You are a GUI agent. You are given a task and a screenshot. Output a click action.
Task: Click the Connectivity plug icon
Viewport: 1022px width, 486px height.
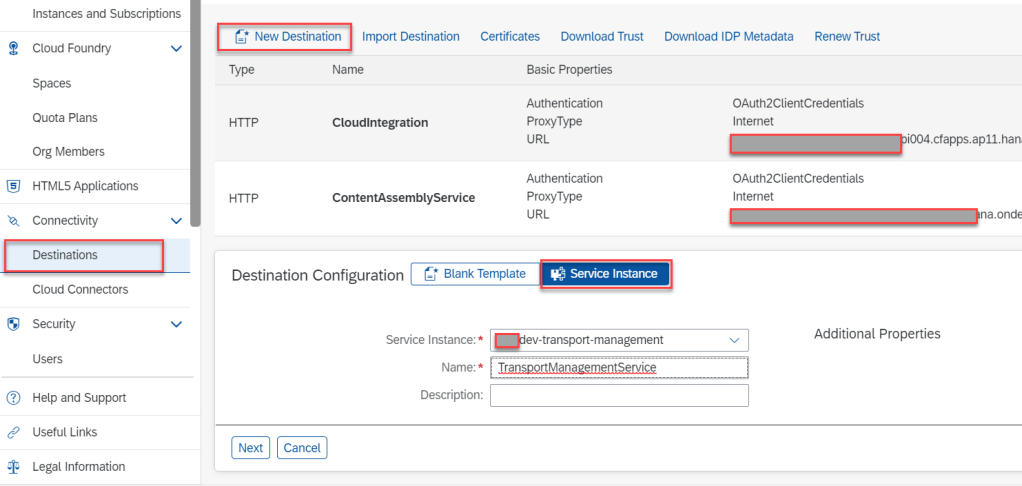click(x=14, y=221)
